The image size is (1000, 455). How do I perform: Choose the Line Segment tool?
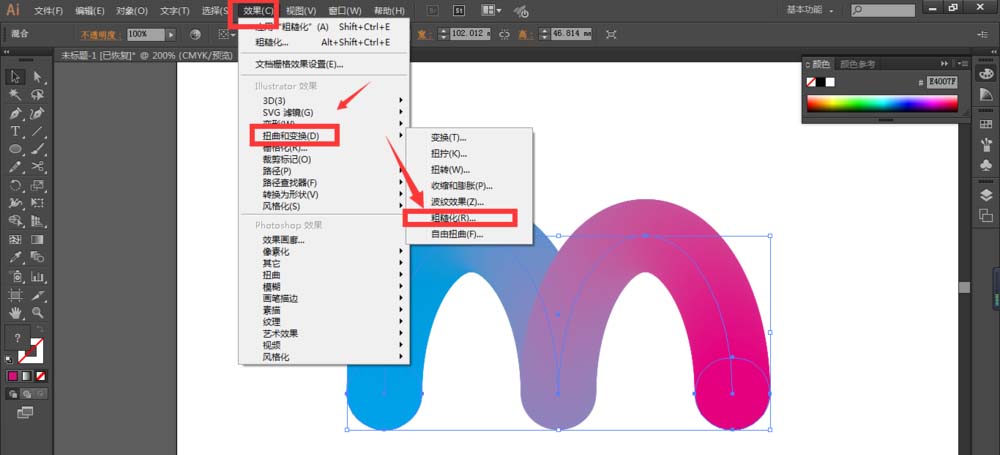pyautogui.click(x=38, y=131)
